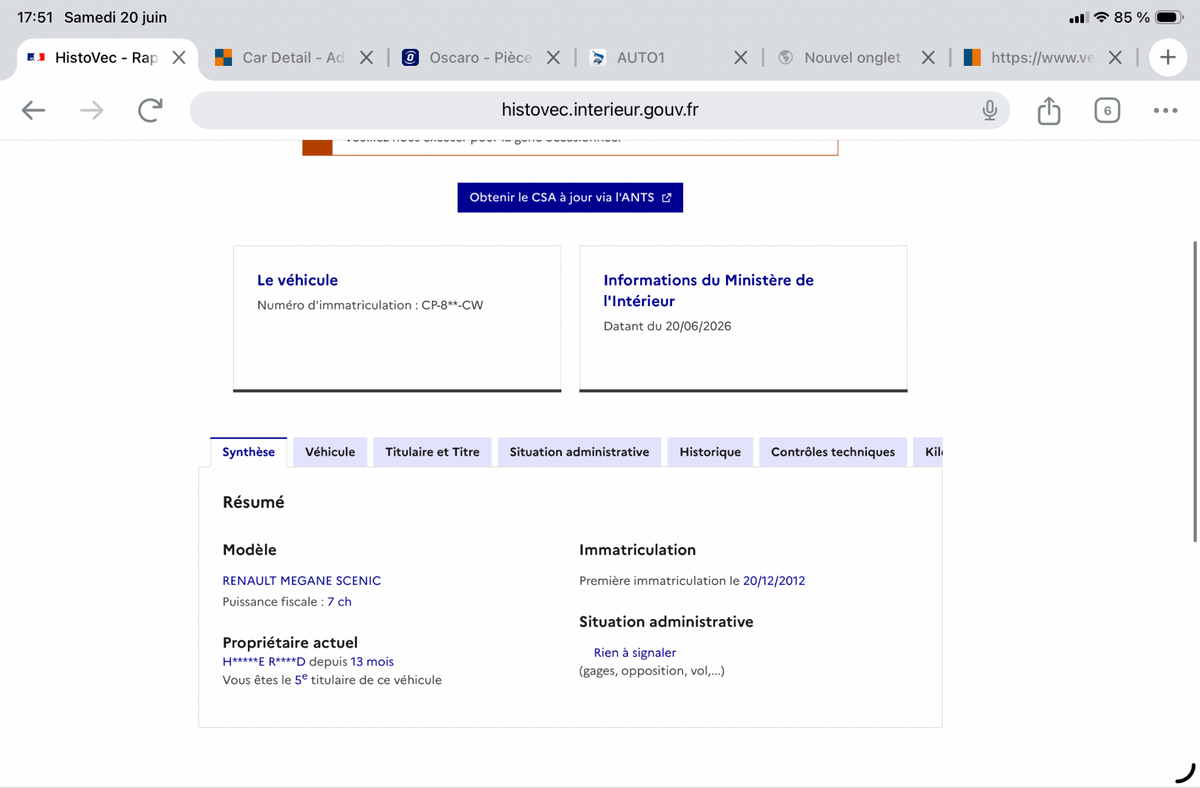Image resolution: width=1200 pixels, height=788 pixels.
Task: Reload the page with refresh icon
Action: [150, 110]
